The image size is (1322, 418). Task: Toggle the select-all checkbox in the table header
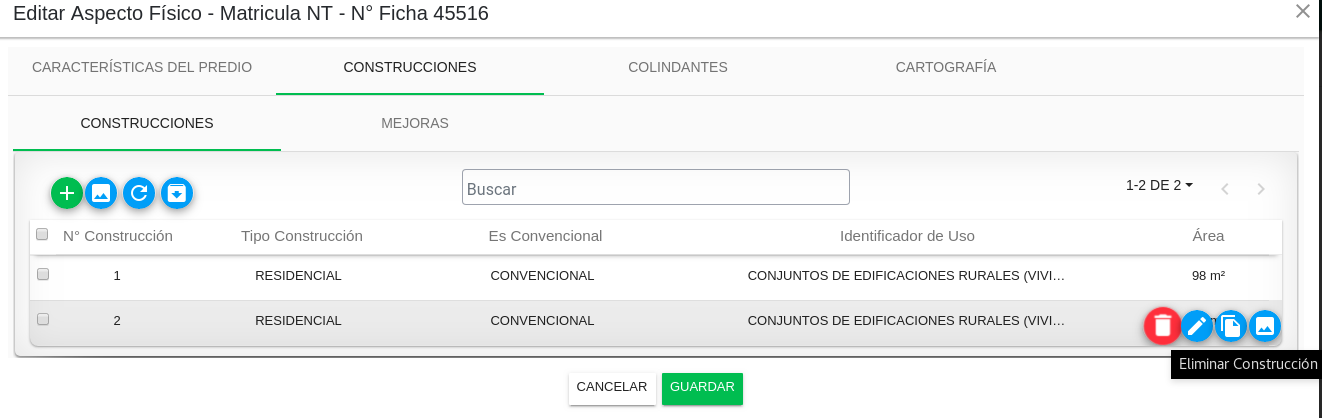[42, 234]
